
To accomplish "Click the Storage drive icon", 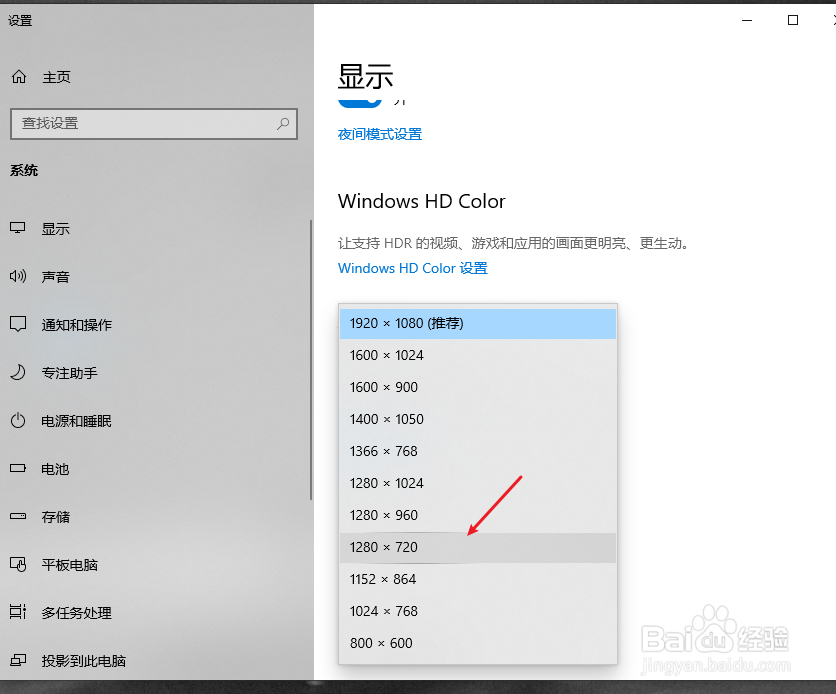I will 18,516.
